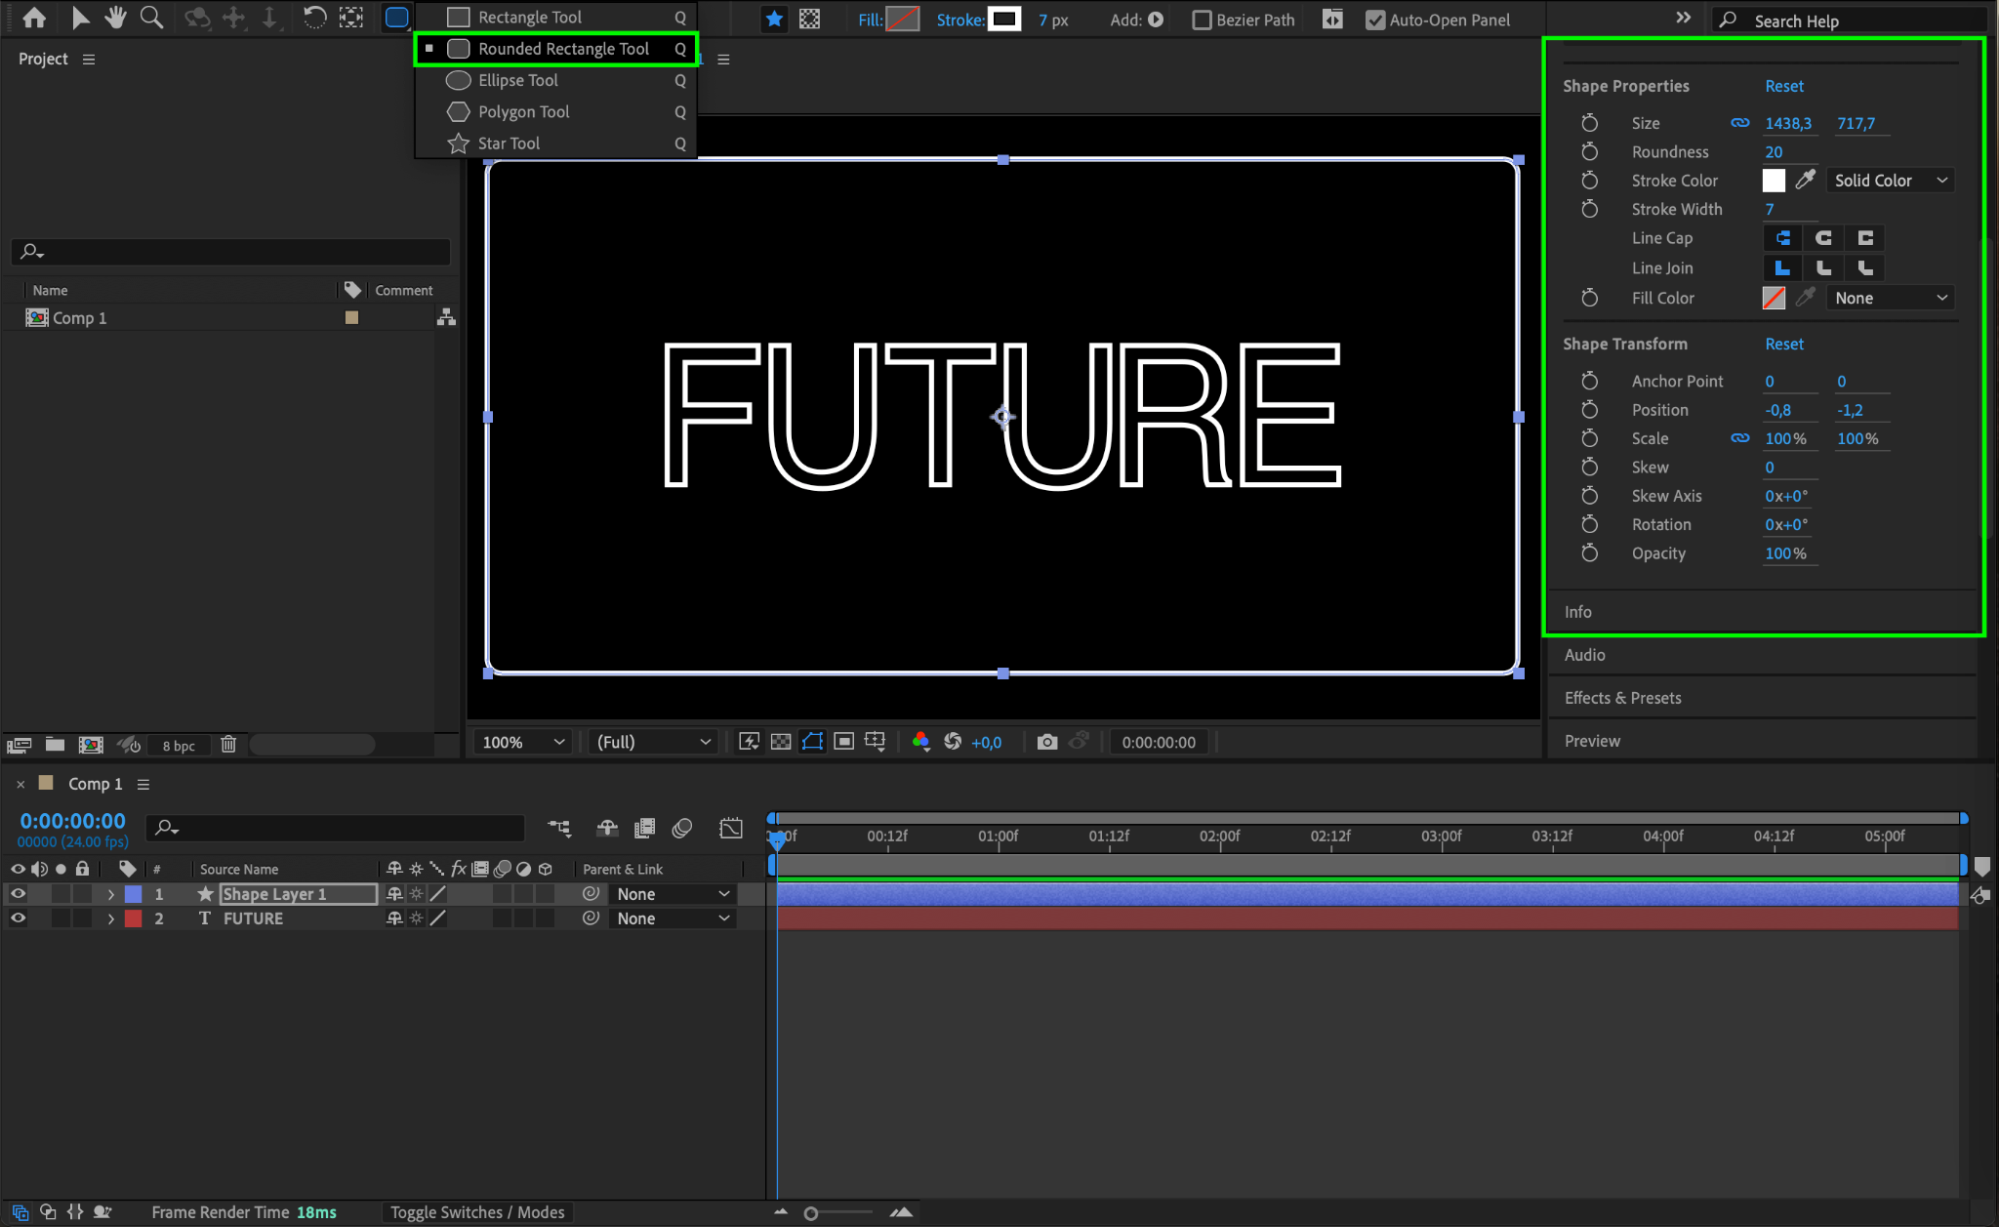Toggle the Bezier Path checkbox
Image resolution: width=1999 pixels, height=1227 pixels.
tap(1202, 19)
